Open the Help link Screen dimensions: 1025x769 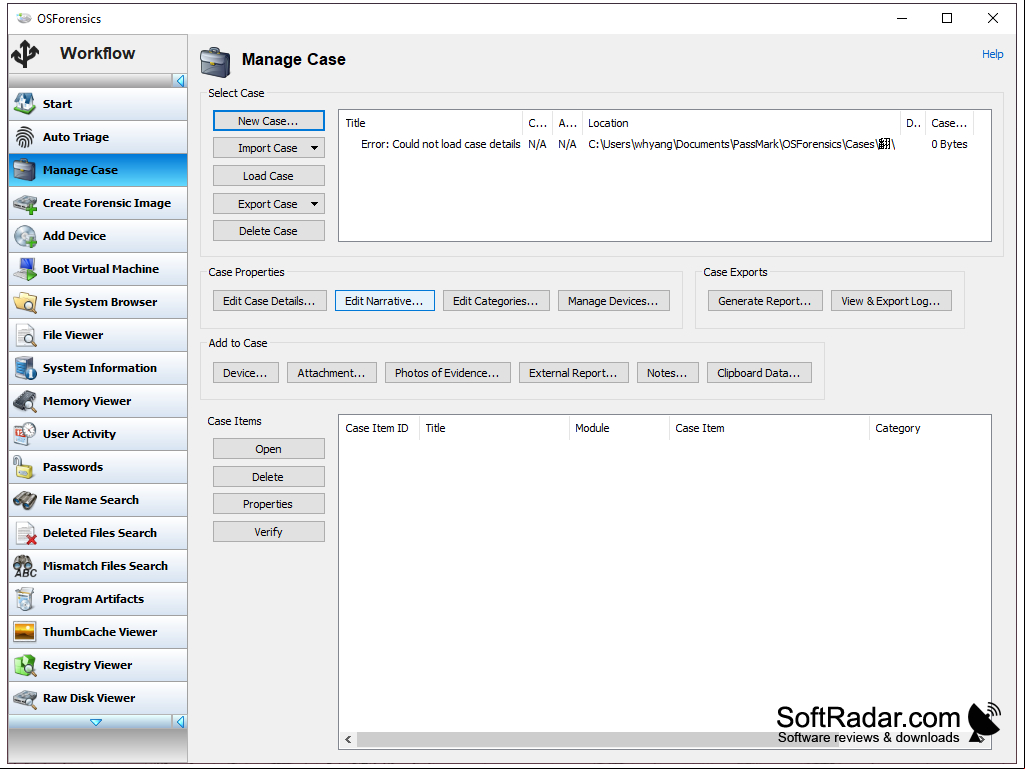coord(992,54)
